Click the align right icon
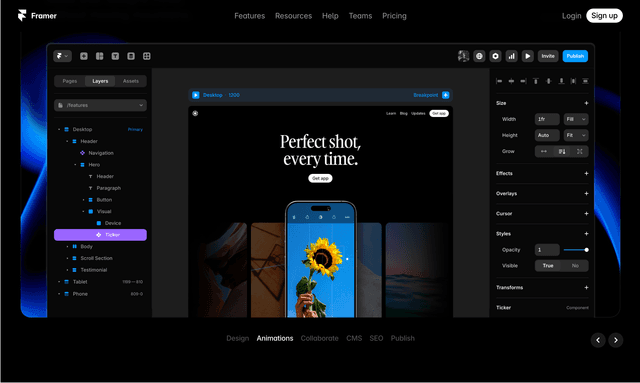 [523, 81]
